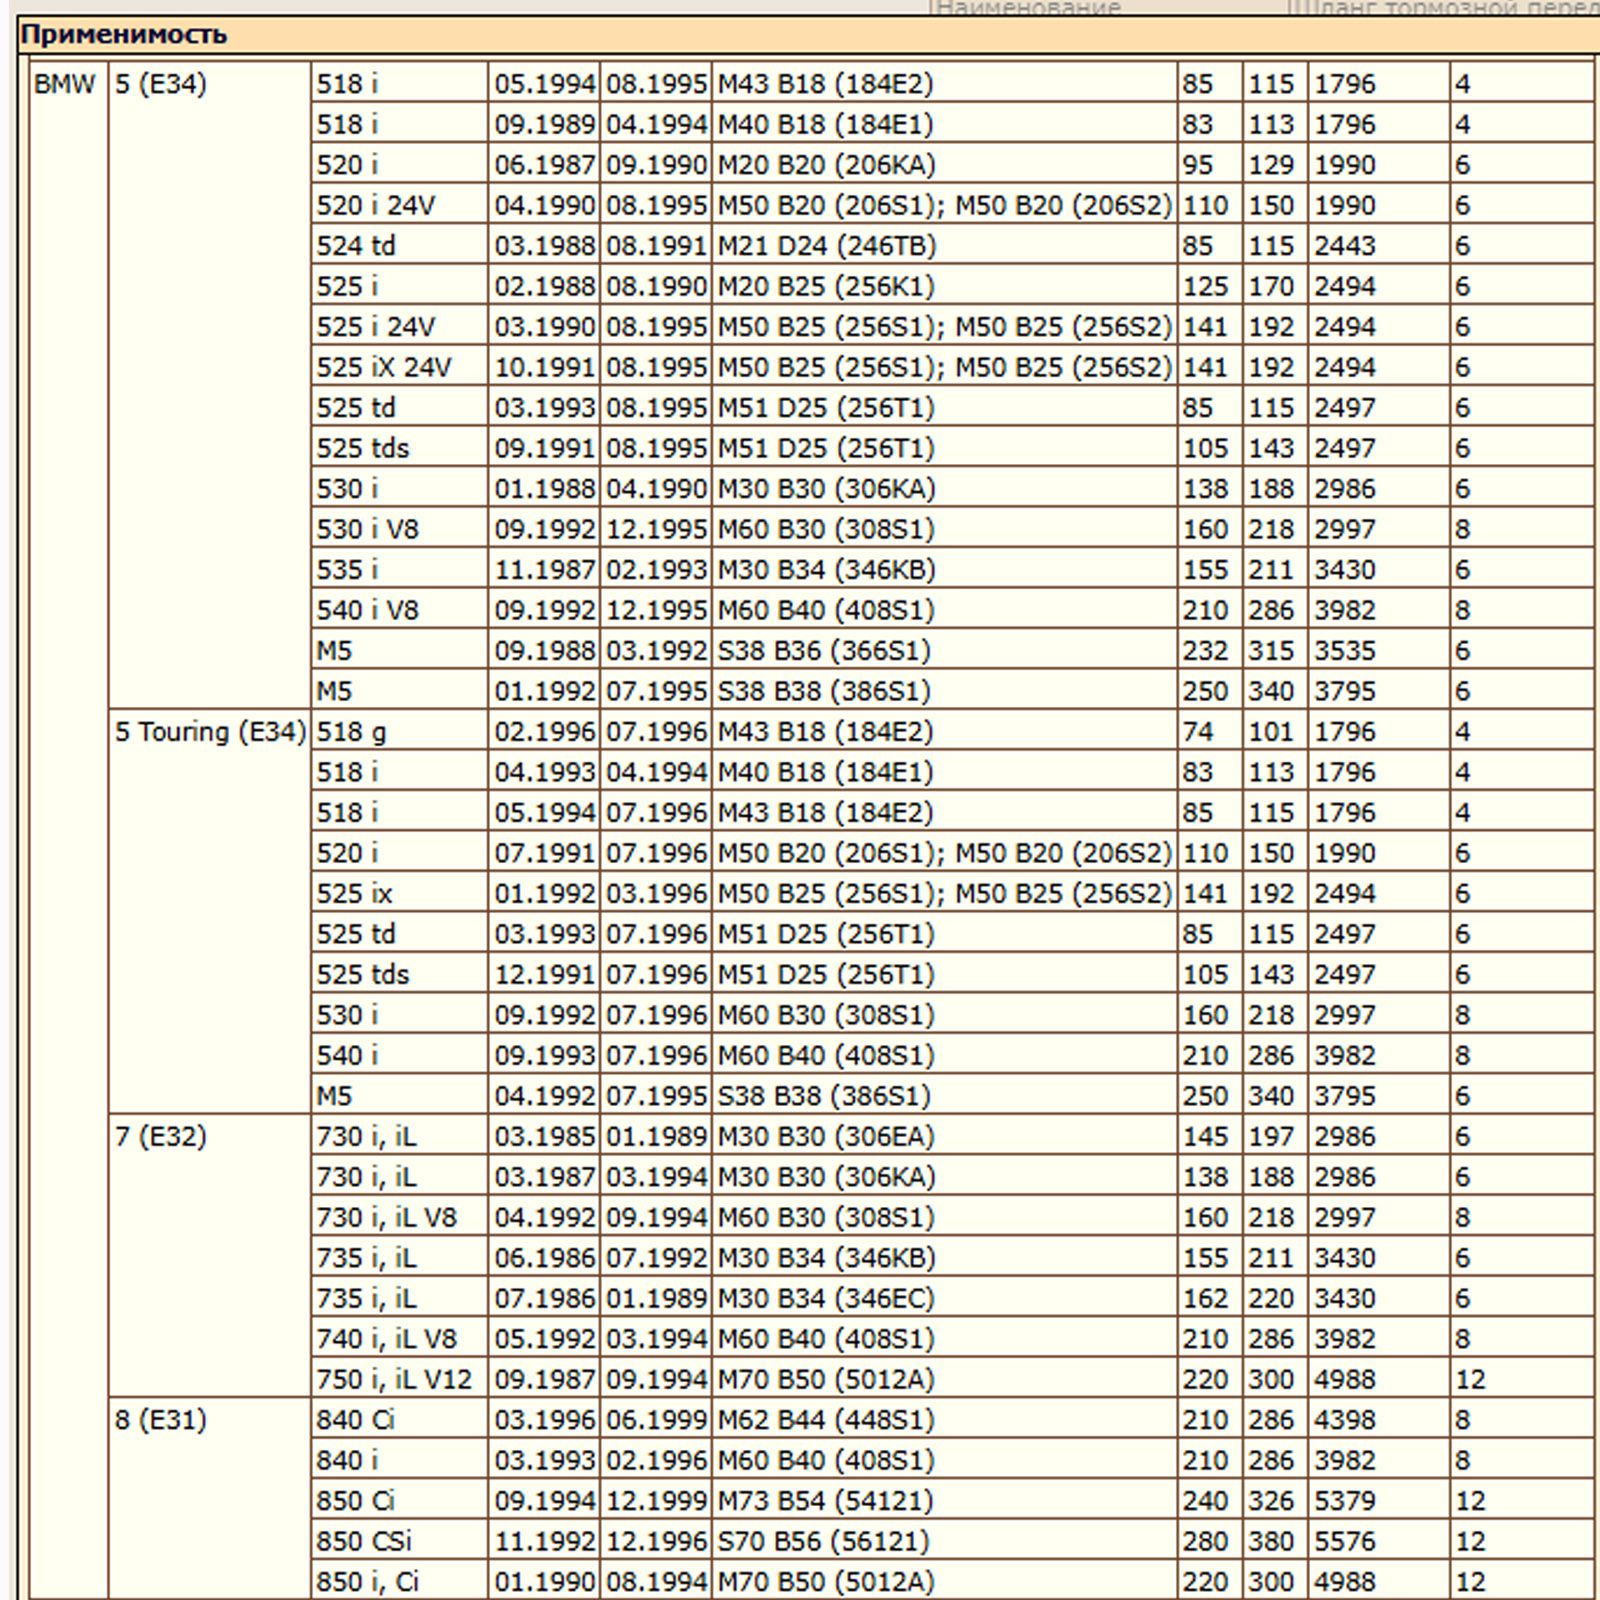This screenshot has height=1600, width=1600.
Task: Click the 7 (E32) model series cell
Action: pyautogui.click(x=161, y=1137)
